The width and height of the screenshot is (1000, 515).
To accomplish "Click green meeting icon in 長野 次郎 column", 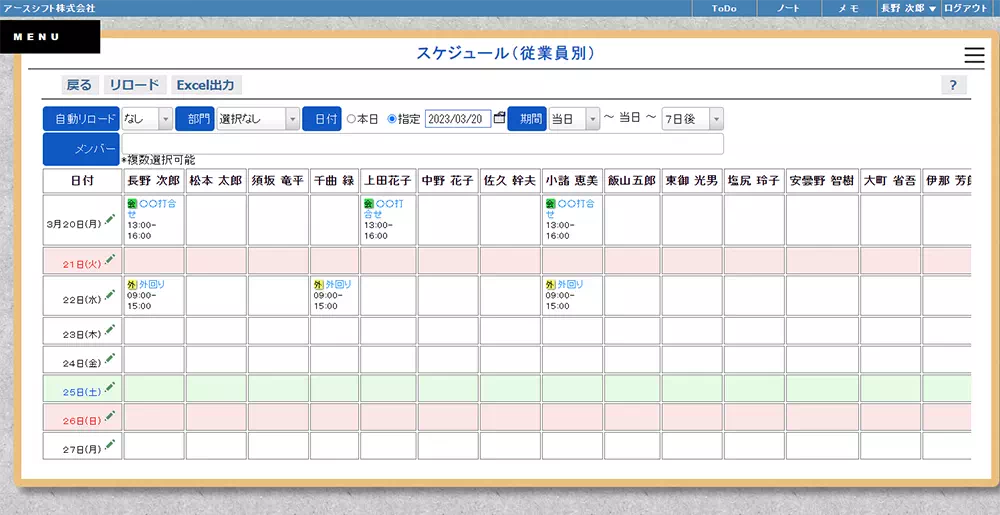I will [132, 204].
